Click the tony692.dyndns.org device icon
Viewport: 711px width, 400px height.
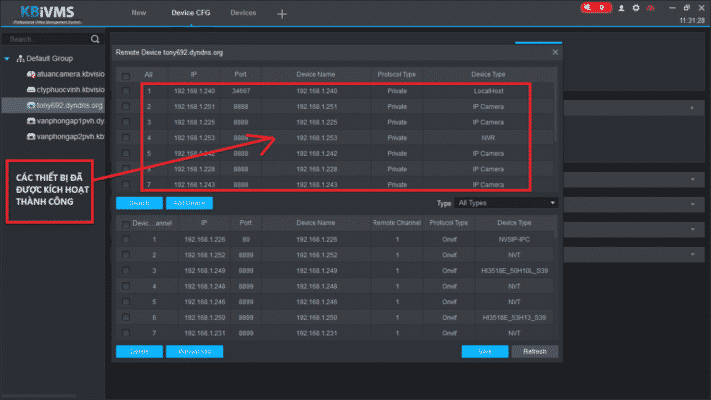point(31,105)
